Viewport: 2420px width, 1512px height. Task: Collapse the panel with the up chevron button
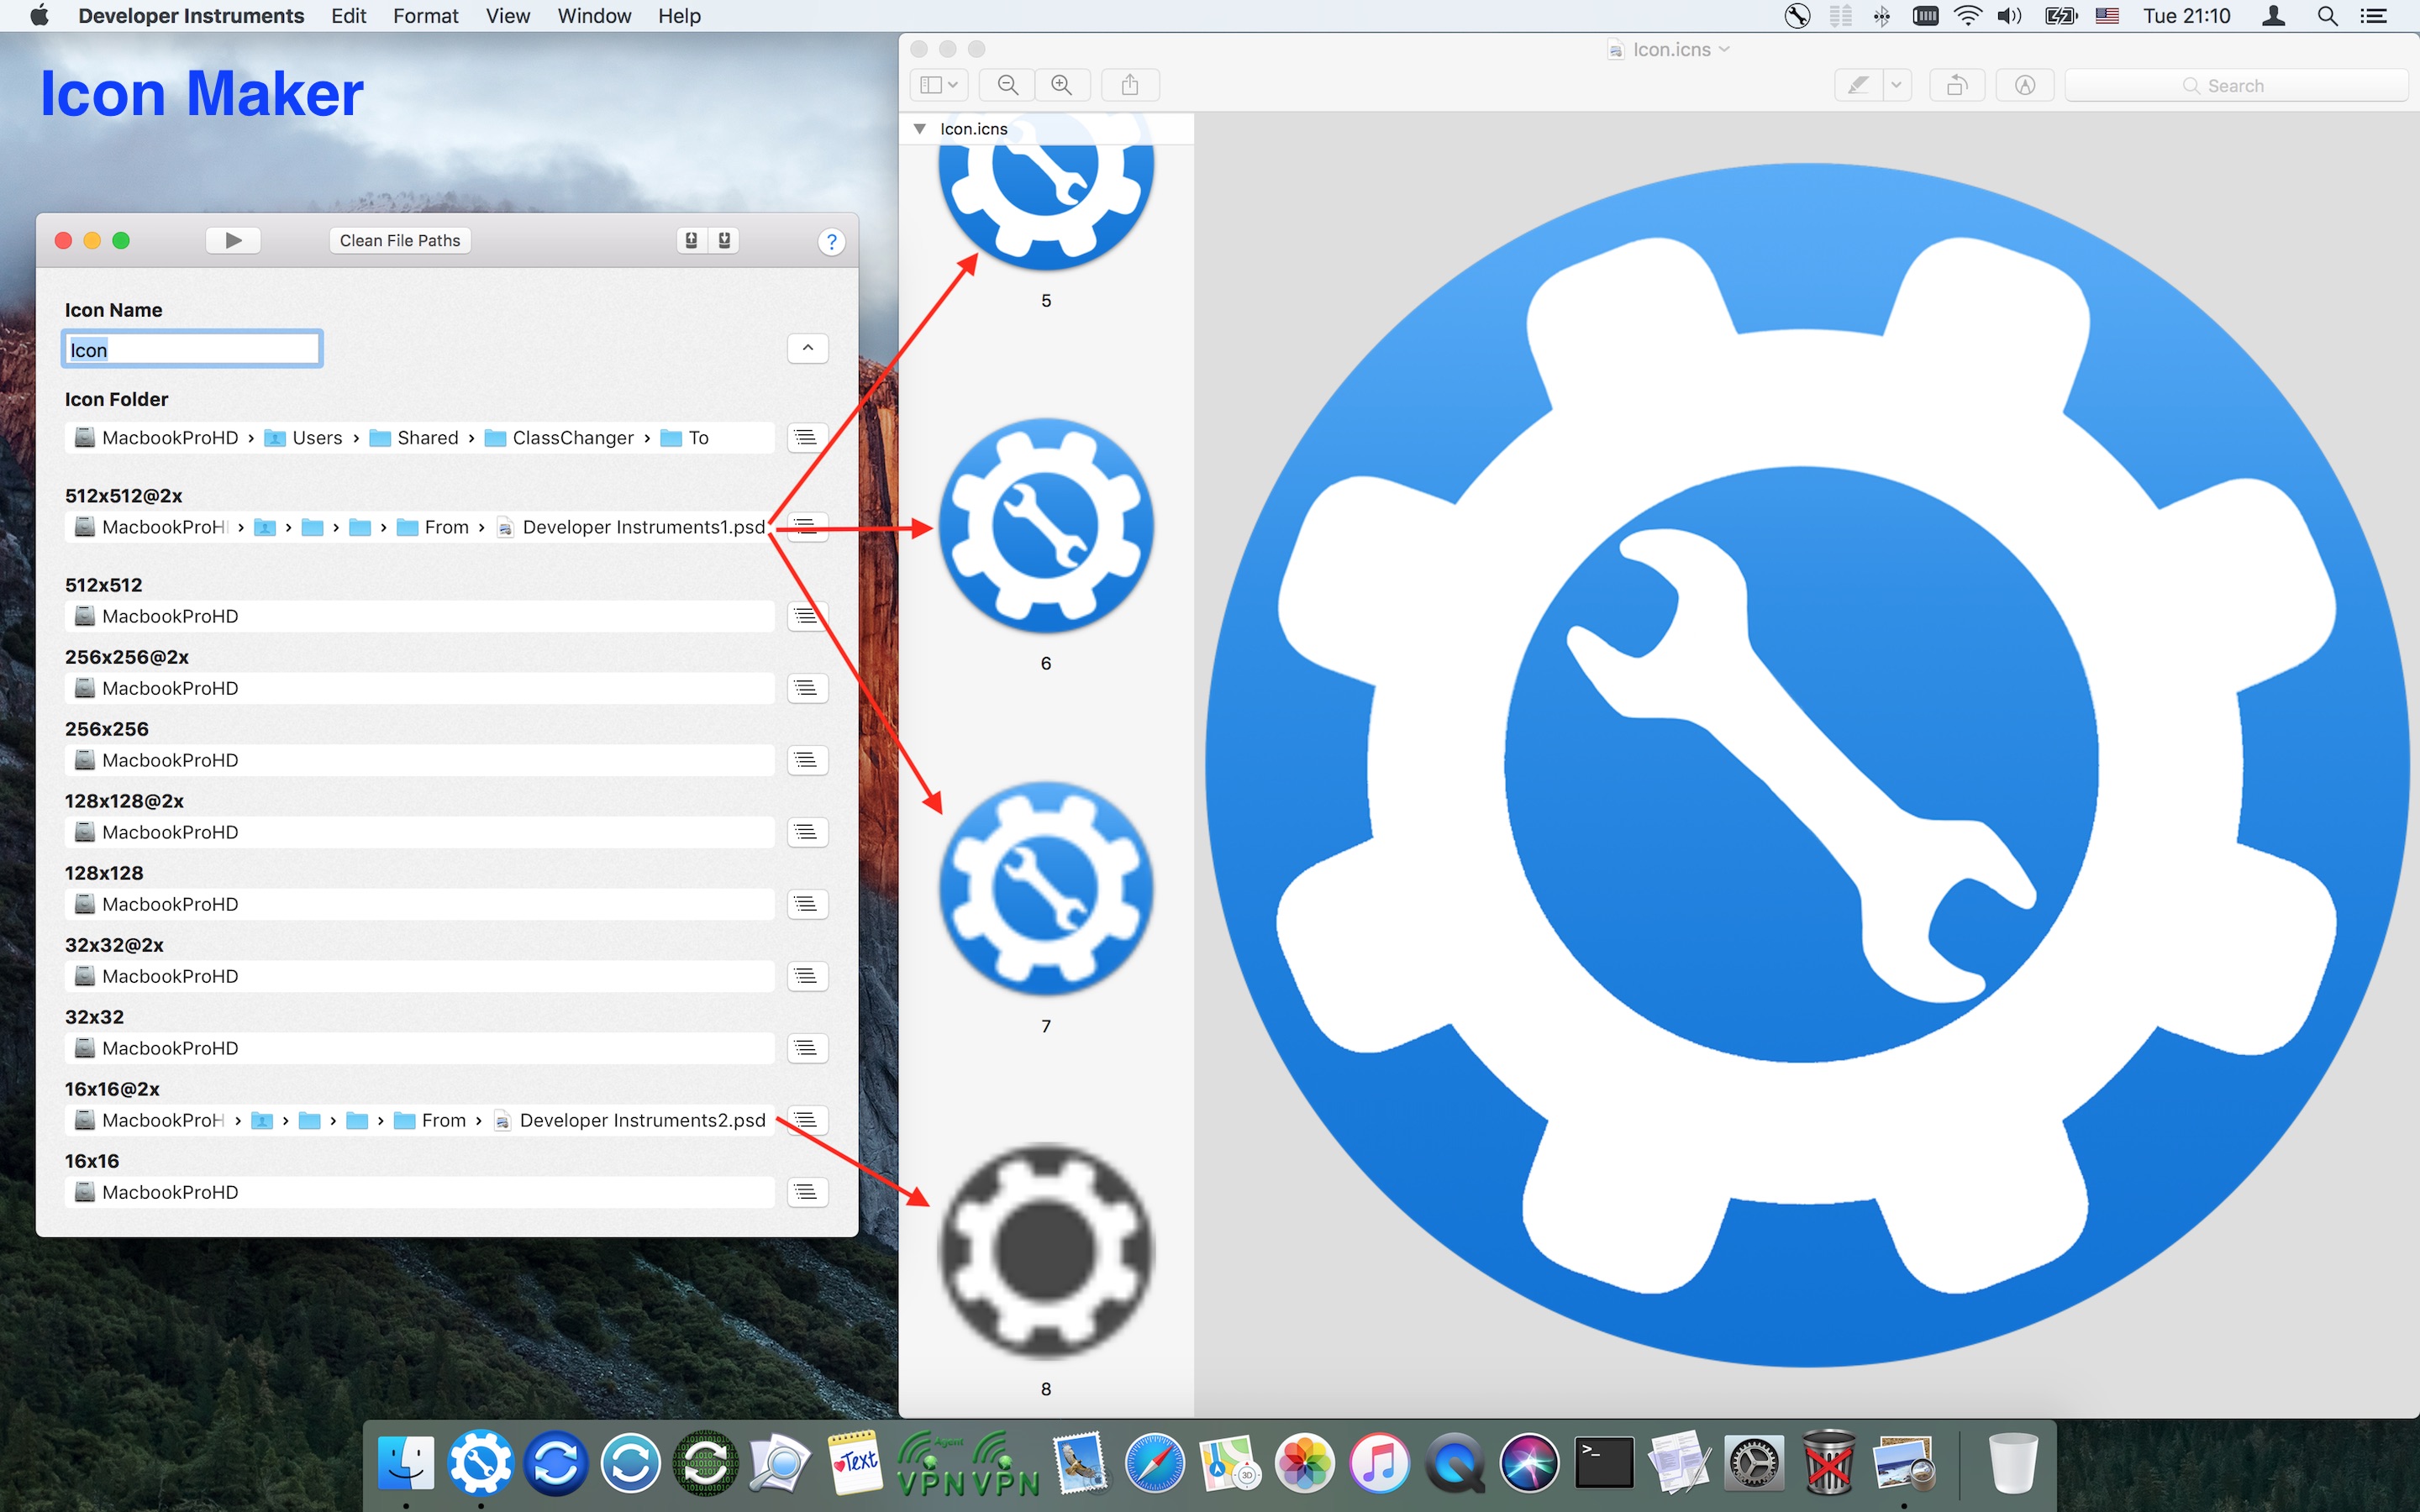pyautogui.click(x=807, y=348)
